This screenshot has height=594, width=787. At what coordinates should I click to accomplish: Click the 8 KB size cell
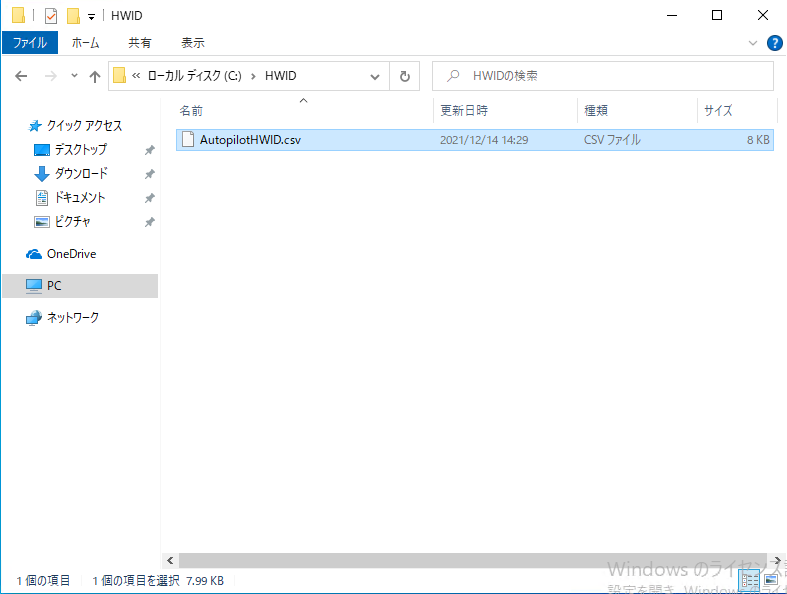pyautogui.click(x=758, y=140)
